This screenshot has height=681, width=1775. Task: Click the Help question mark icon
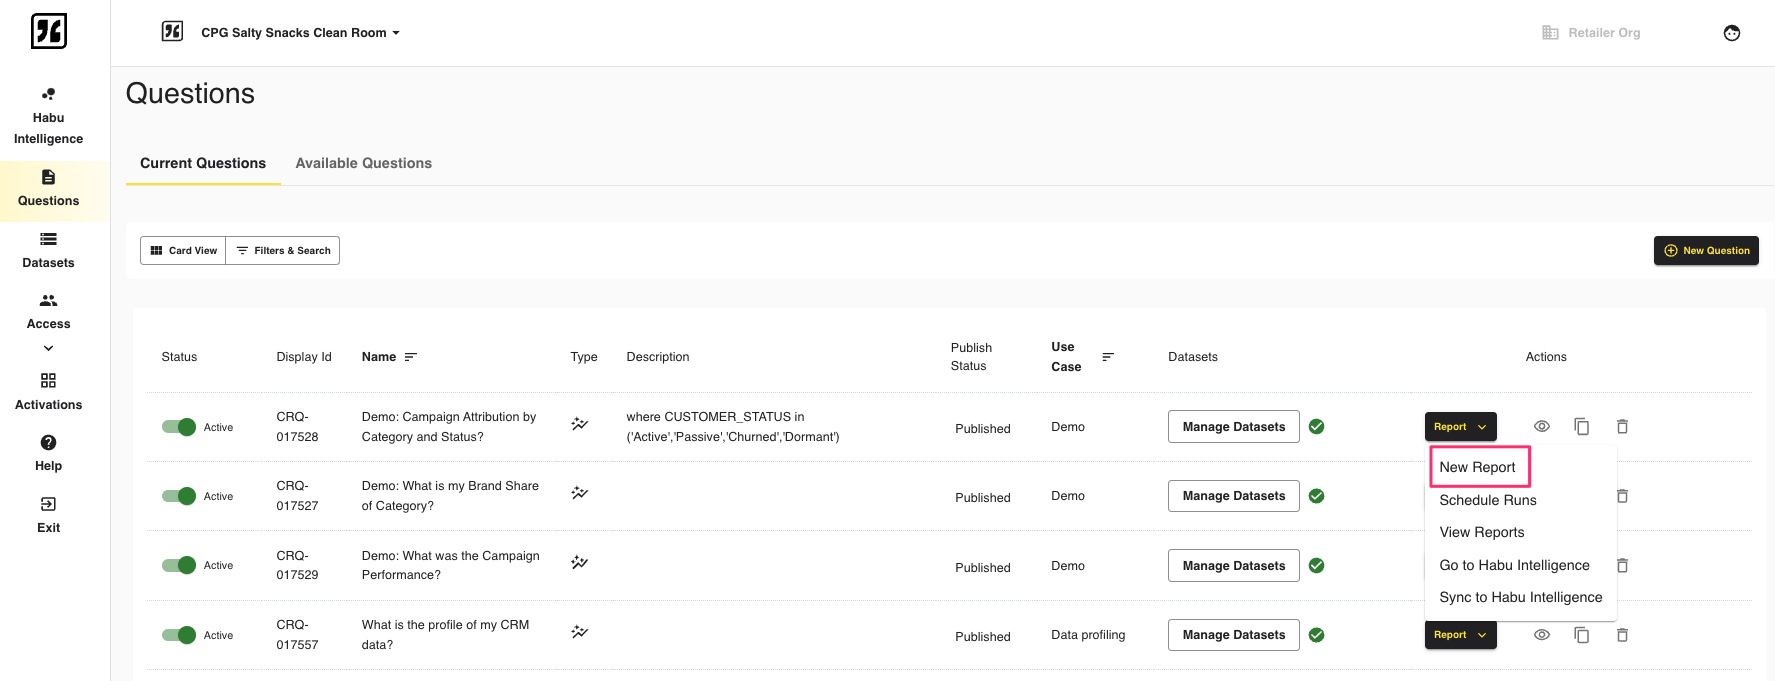pos(48,443)
